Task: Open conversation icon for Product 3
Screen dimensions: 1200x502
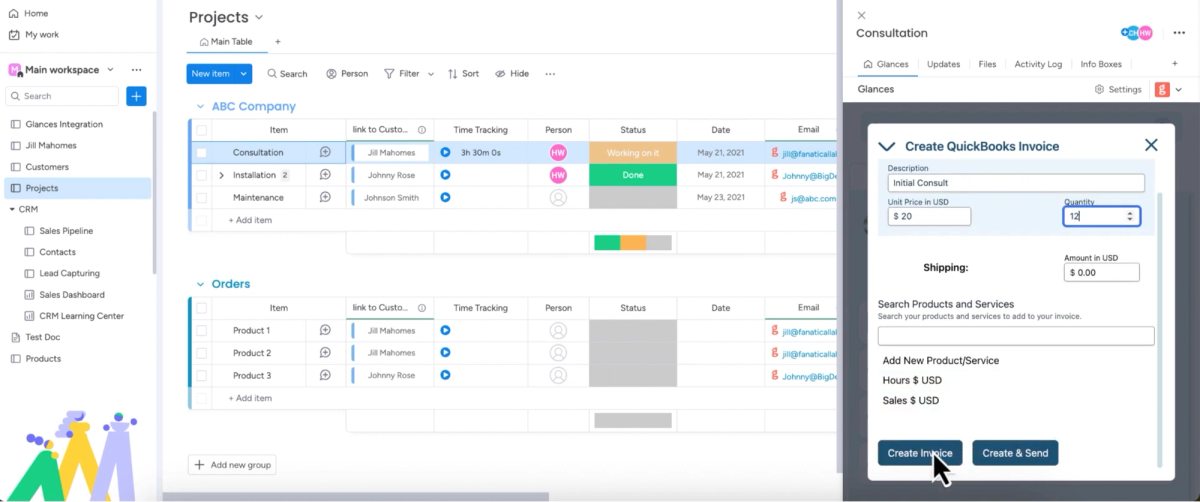Action: [325, 376]
